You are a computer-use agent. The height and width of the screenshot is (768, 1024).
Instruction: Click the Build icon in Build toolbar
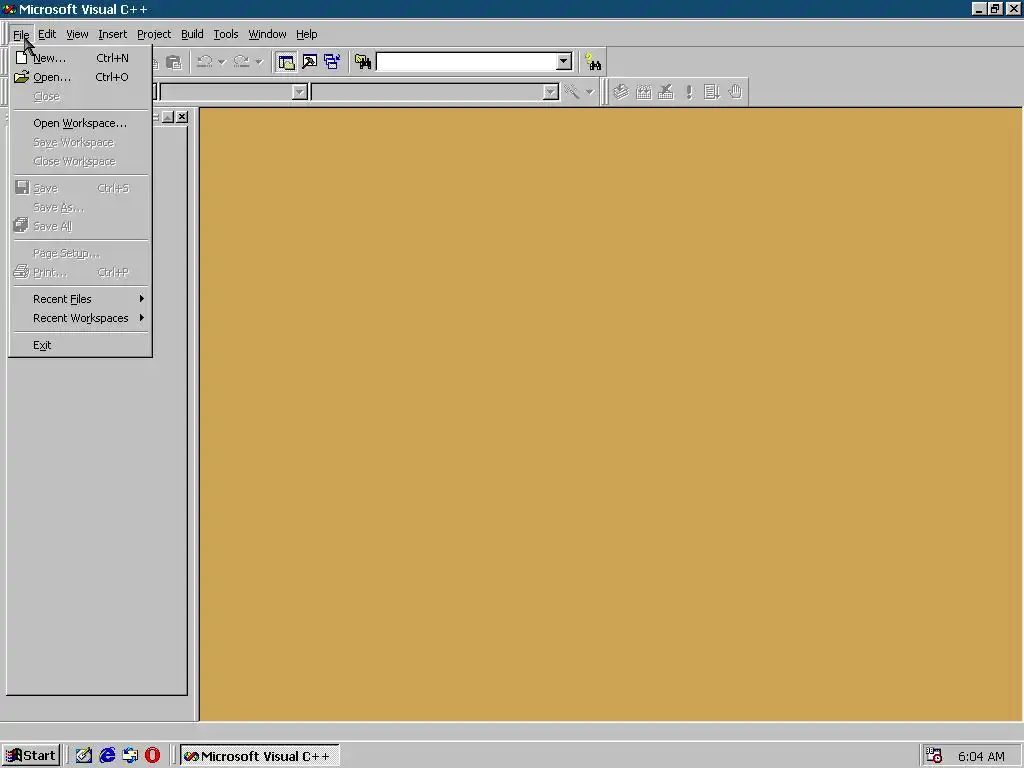click(x=643, y=92)
